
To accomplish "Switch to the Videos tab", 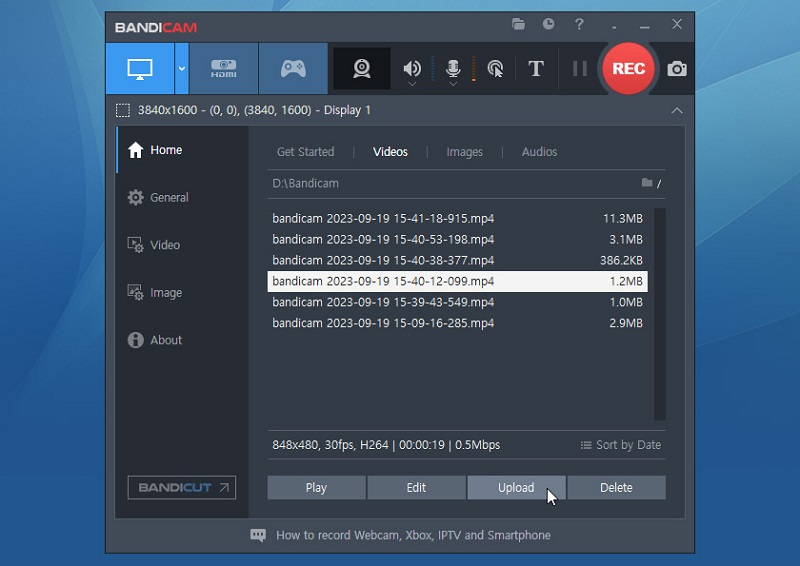I will 390,152.
